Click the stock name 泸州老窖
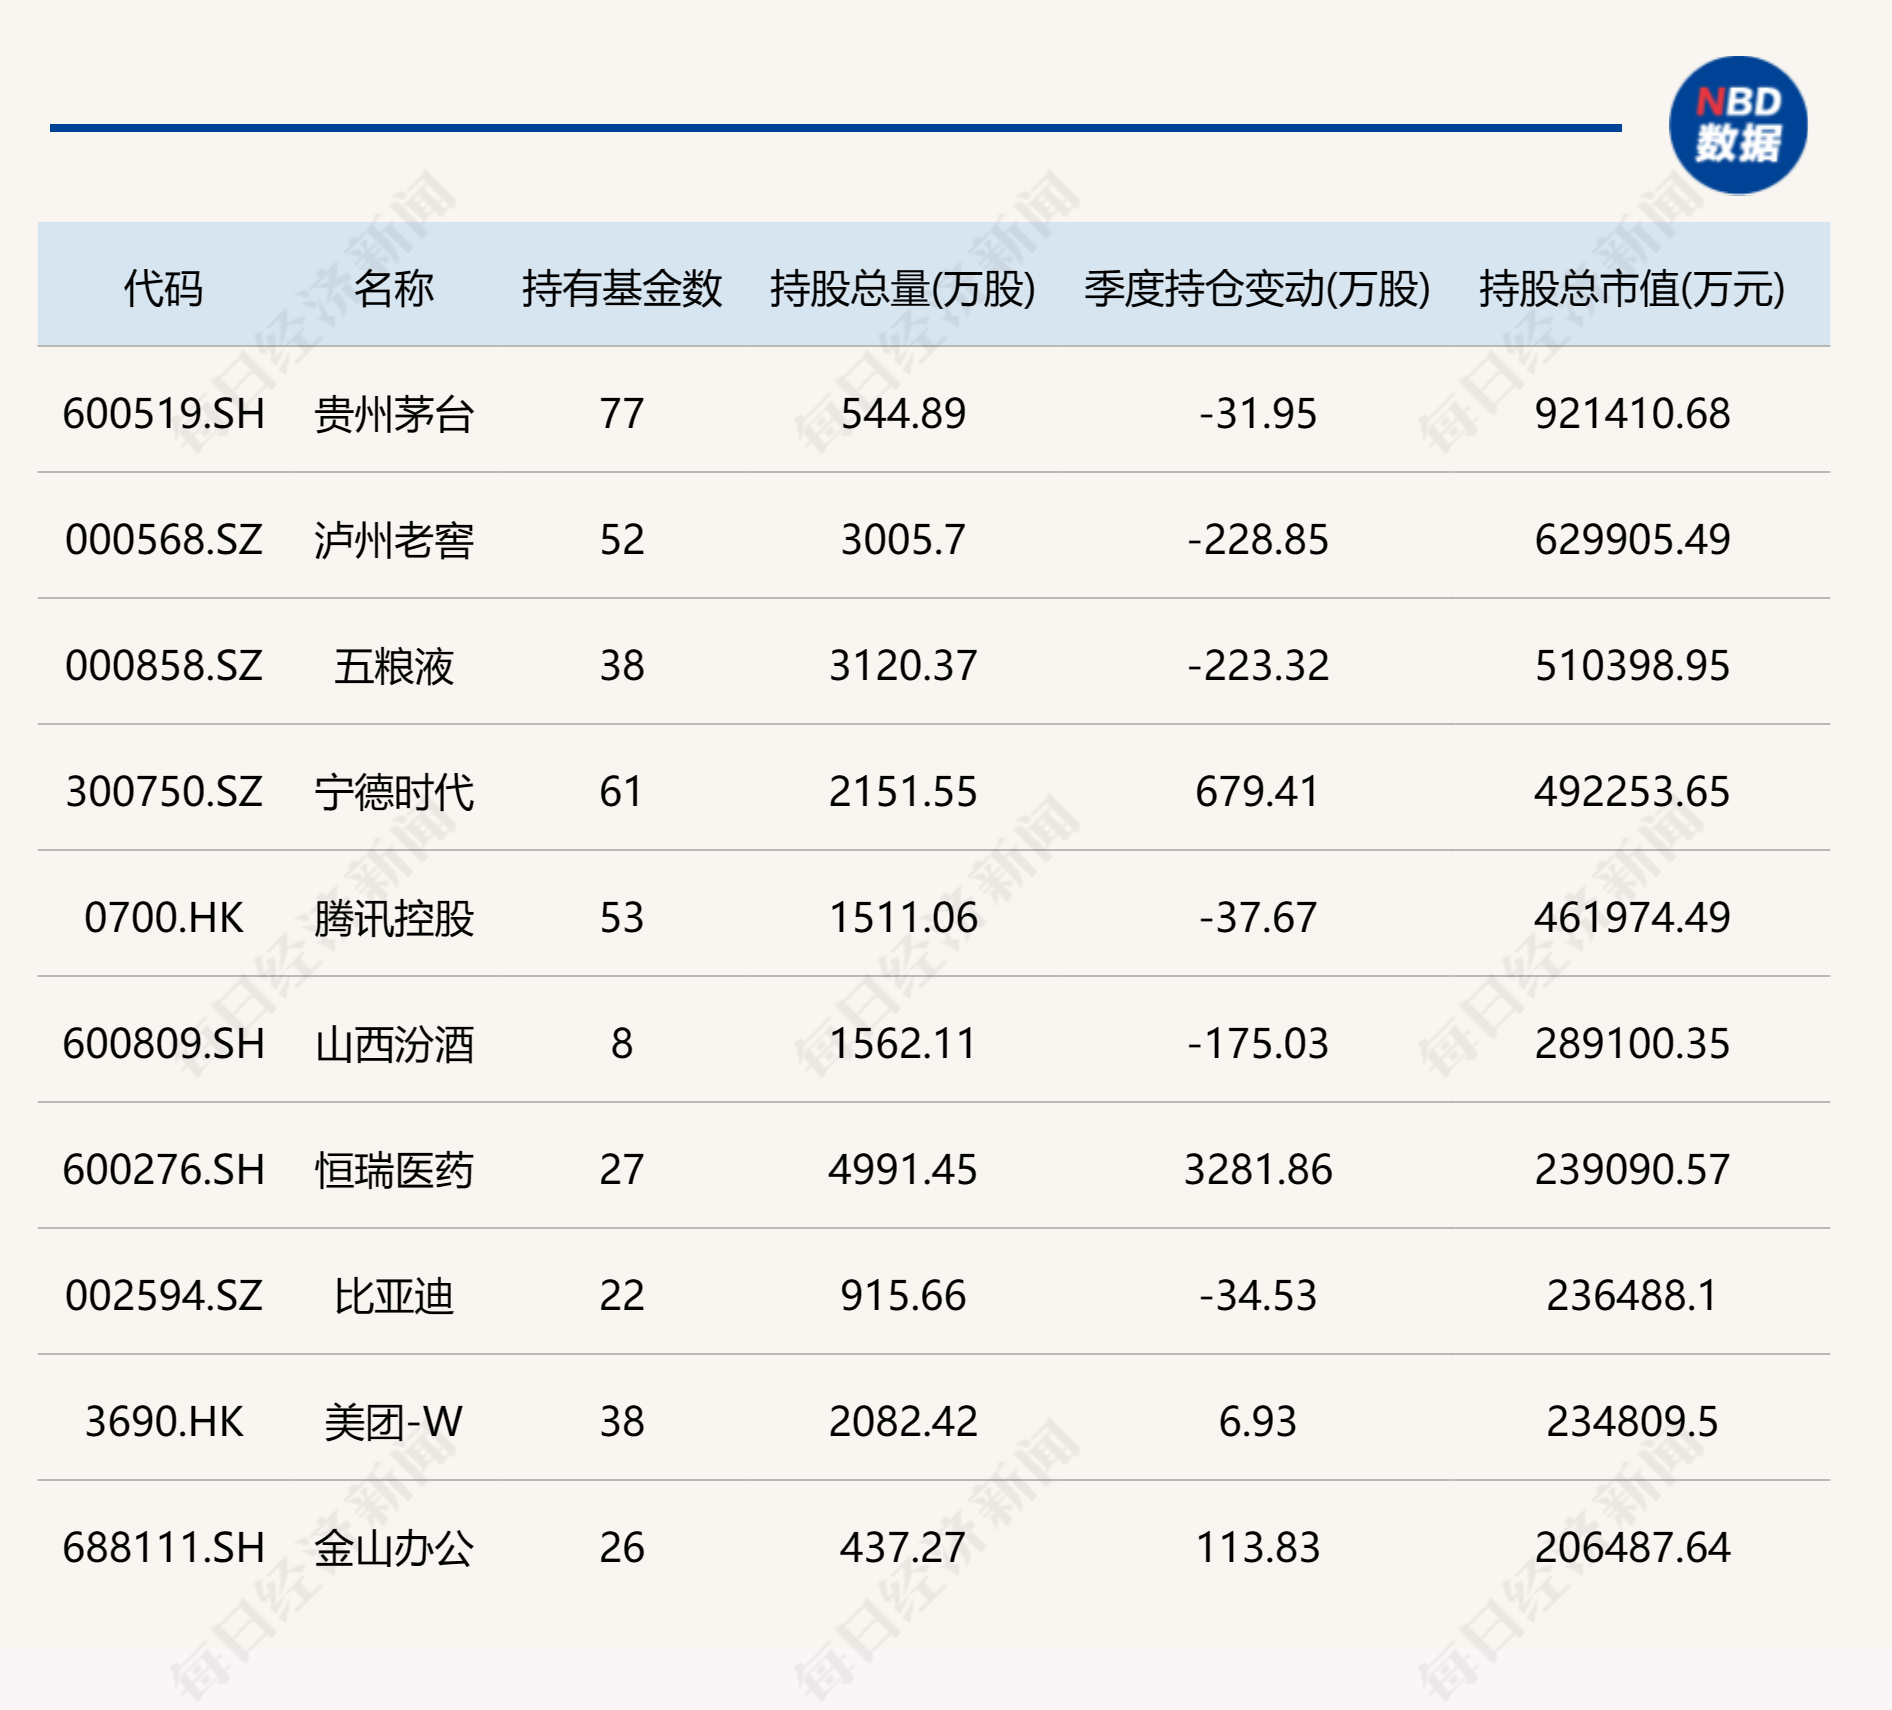The width and height of the screenshot is (1892, 1710). tap(393, 540)
